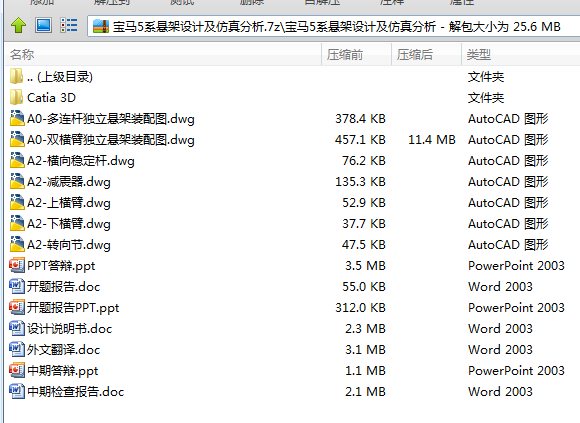Click the 中期检查报告.doc Word icon
580x423 pixels.
[x=17, y=391]
